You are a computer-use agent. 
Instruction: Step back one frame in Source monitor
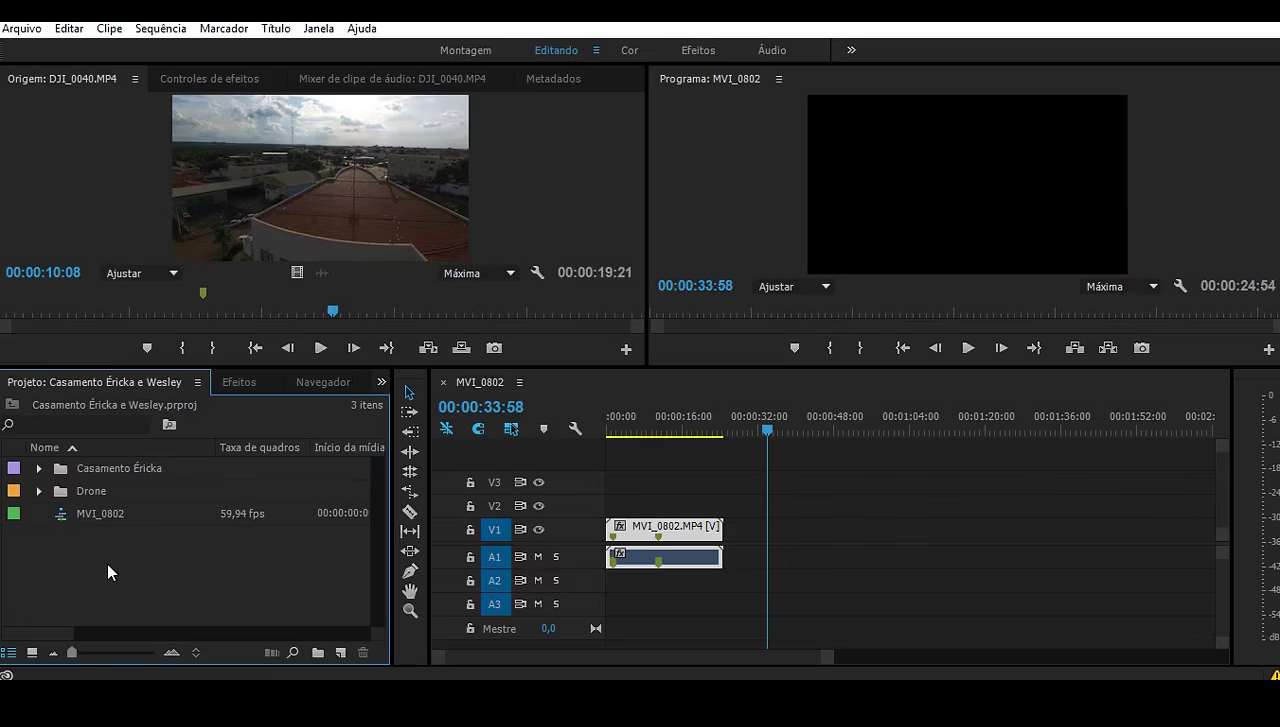288,348
